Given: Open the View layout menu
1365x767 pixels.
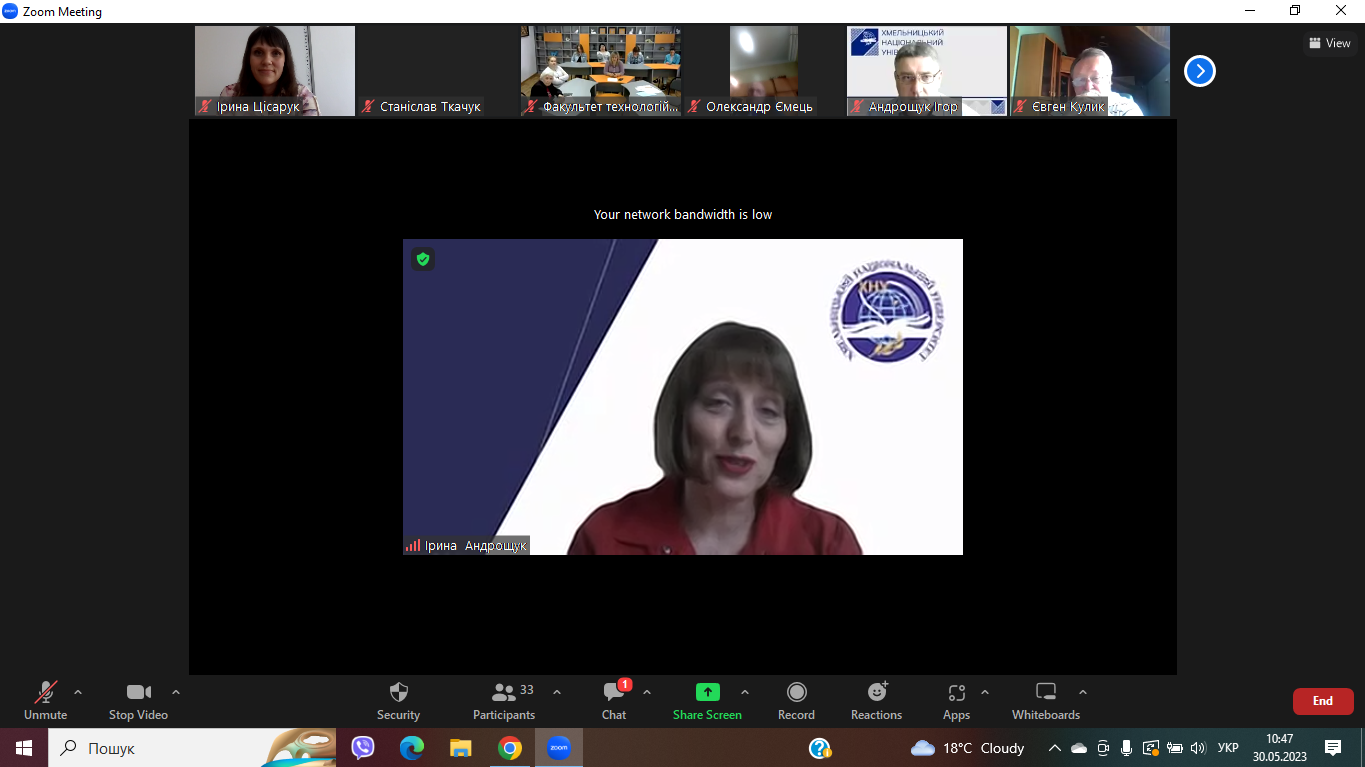Looking at the screenshot, I should (x=1329, y=43).
